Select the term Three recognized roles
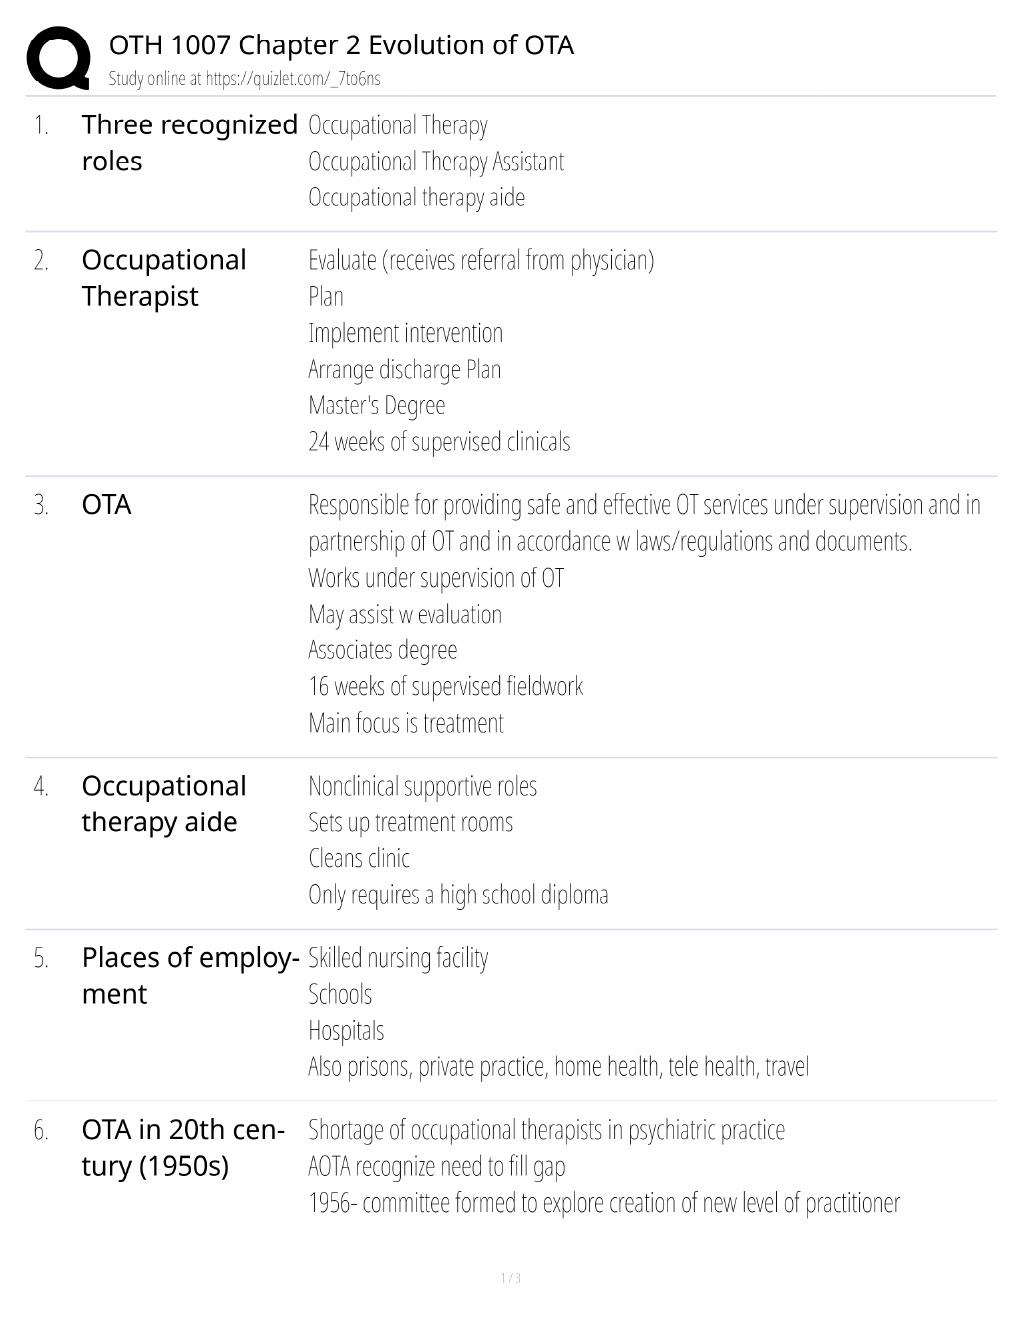This screenshot has width=1020, height=1320. 190,143
